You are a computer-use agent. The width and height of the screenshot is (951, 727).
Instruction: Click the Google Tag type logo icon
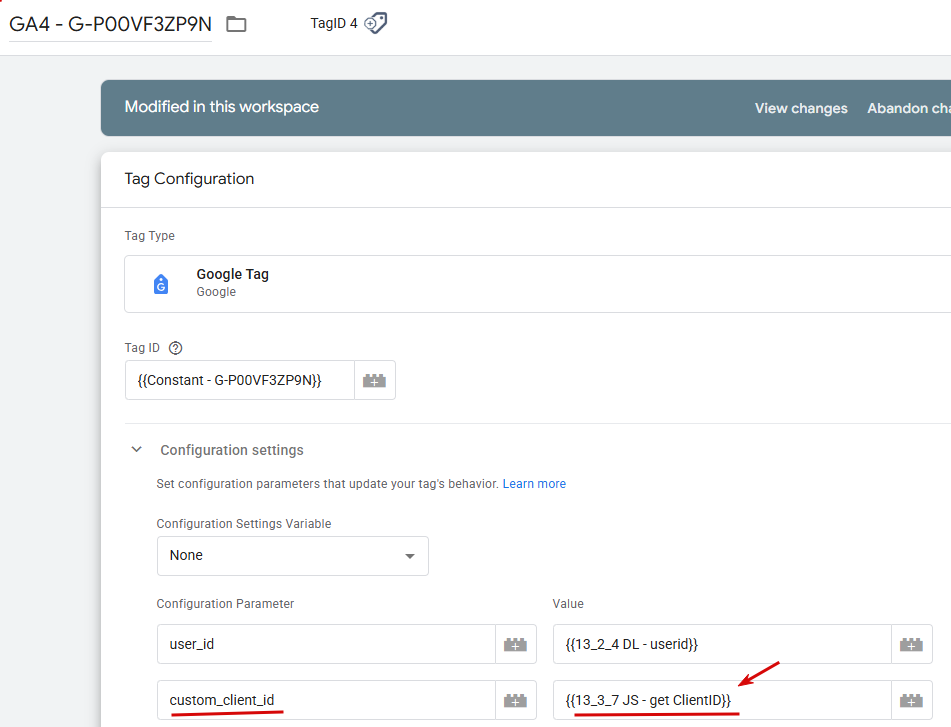coord(161,284)
